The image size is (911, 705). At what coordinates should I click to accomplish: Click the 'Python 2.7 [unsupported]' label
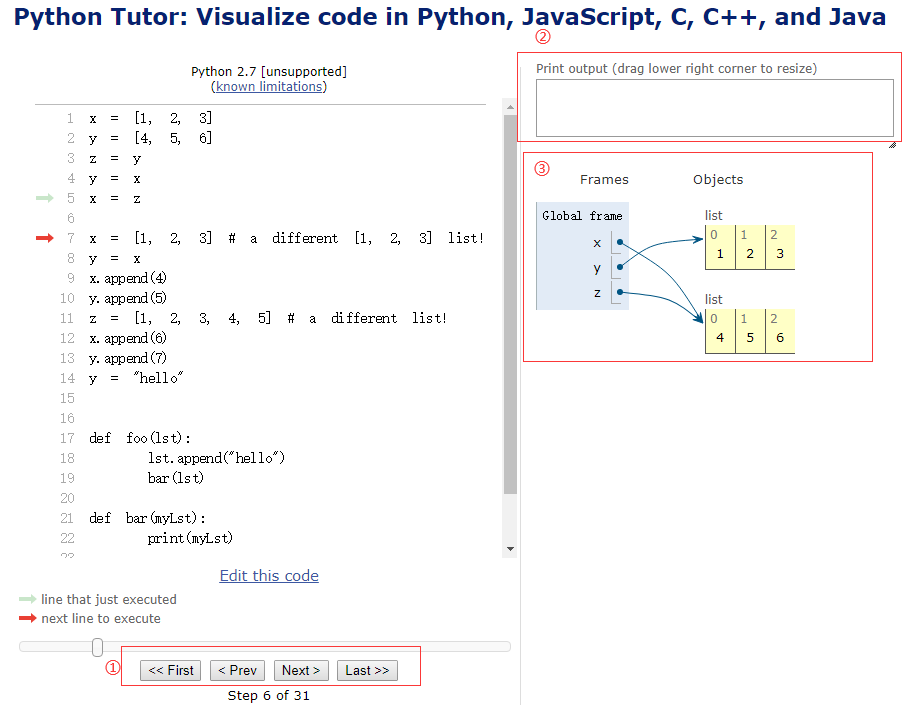tap(269, 71)
